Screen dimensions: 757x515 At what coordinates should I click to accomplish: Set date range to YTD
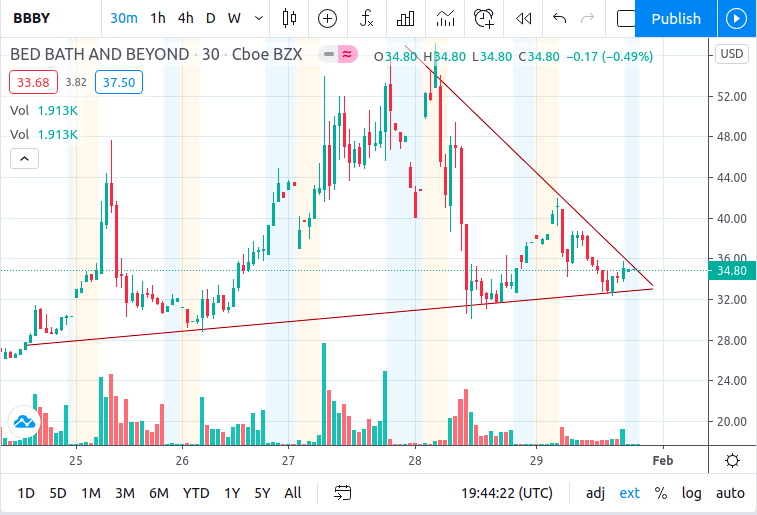coord(196,493)
